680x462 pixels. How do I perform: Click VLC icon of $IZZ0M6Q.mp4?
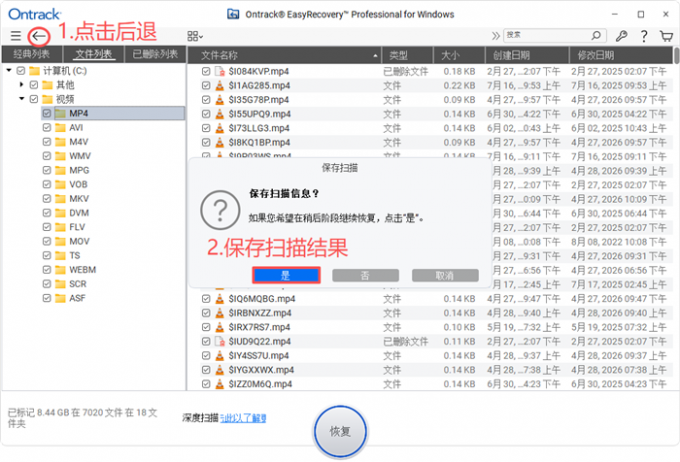[220, 384]
